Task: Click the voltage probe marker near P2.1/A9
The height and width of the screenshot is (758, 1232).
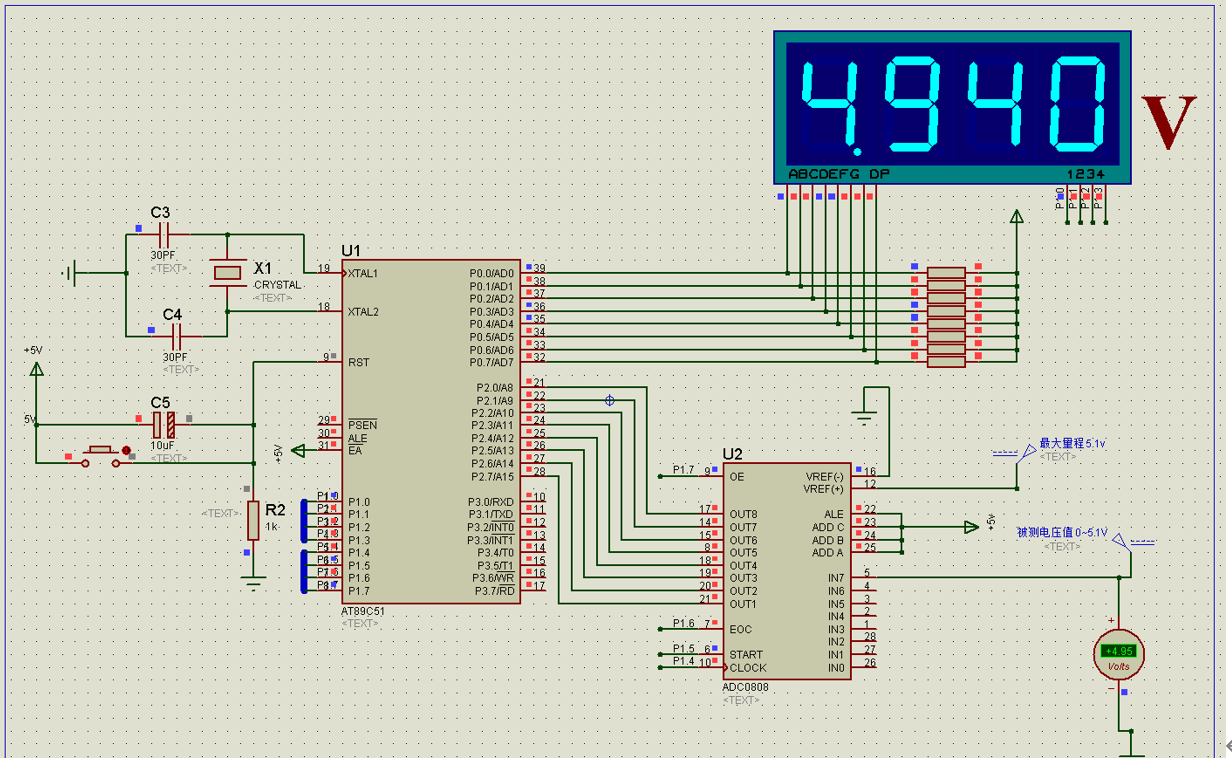Action: [609, 400]
